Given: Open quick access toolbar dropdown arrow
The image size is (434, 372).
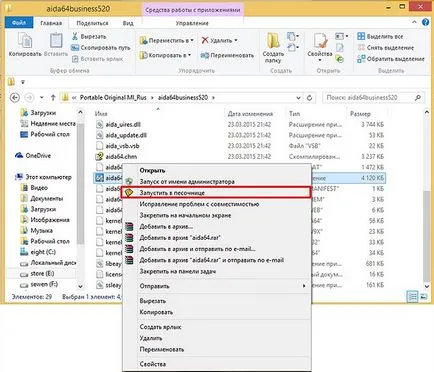Looking at the screenshot, I should click(23, 82).
